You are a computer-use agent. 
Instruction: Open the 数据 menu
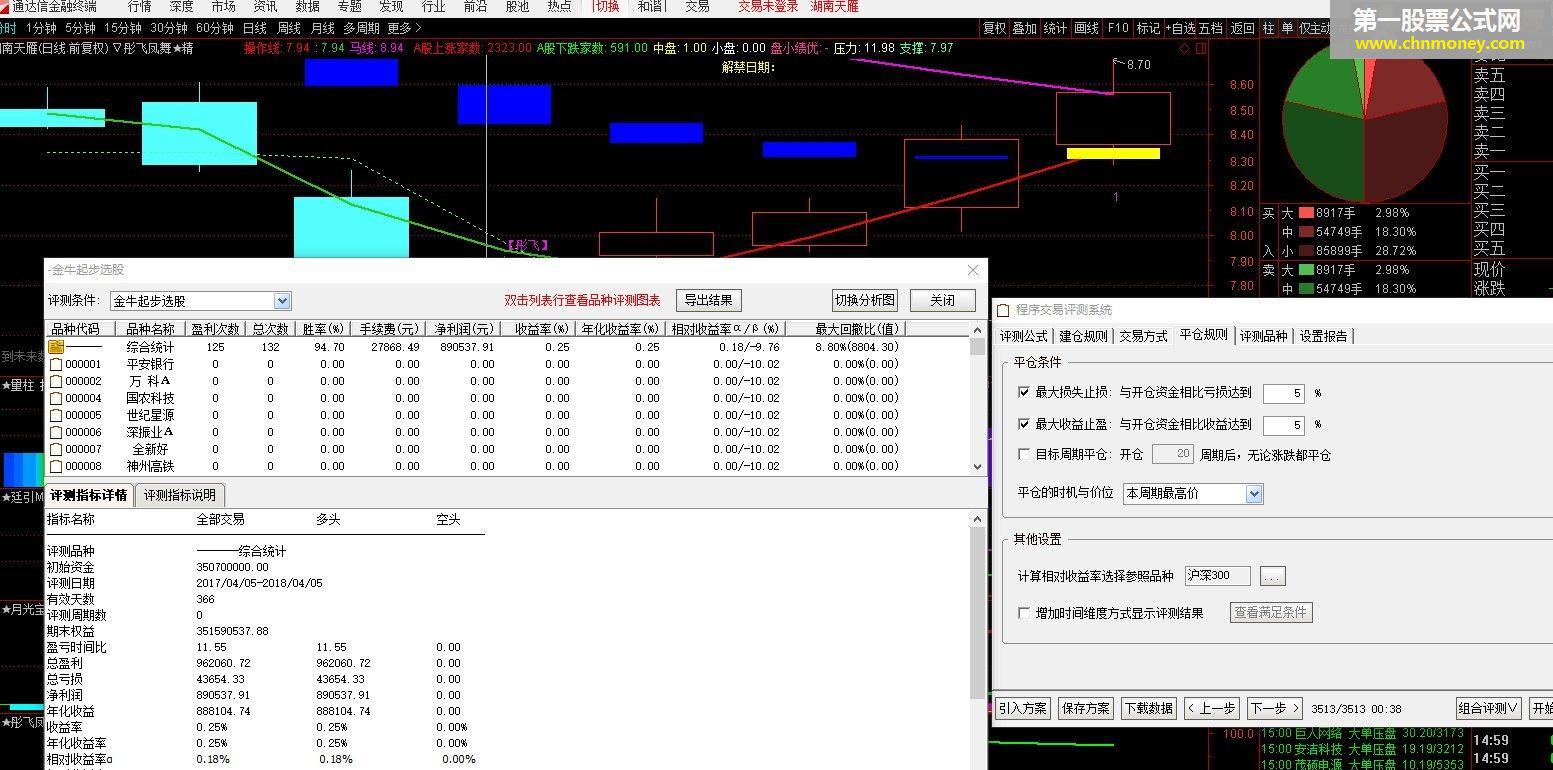coord(308,7)
